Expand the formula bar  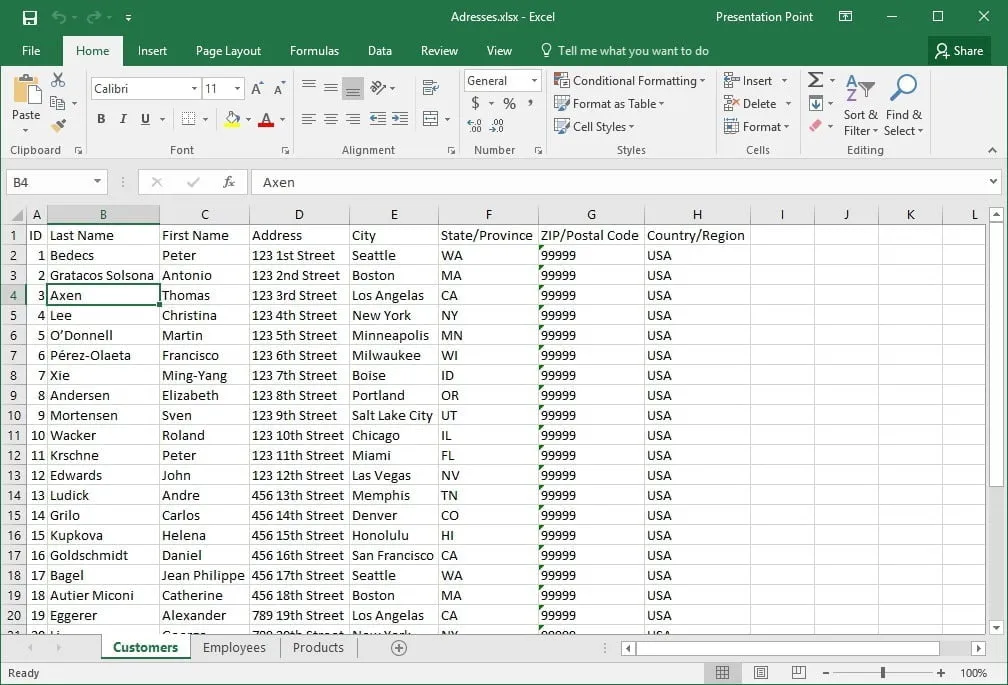pyautogui.click(x=993, y=182)
